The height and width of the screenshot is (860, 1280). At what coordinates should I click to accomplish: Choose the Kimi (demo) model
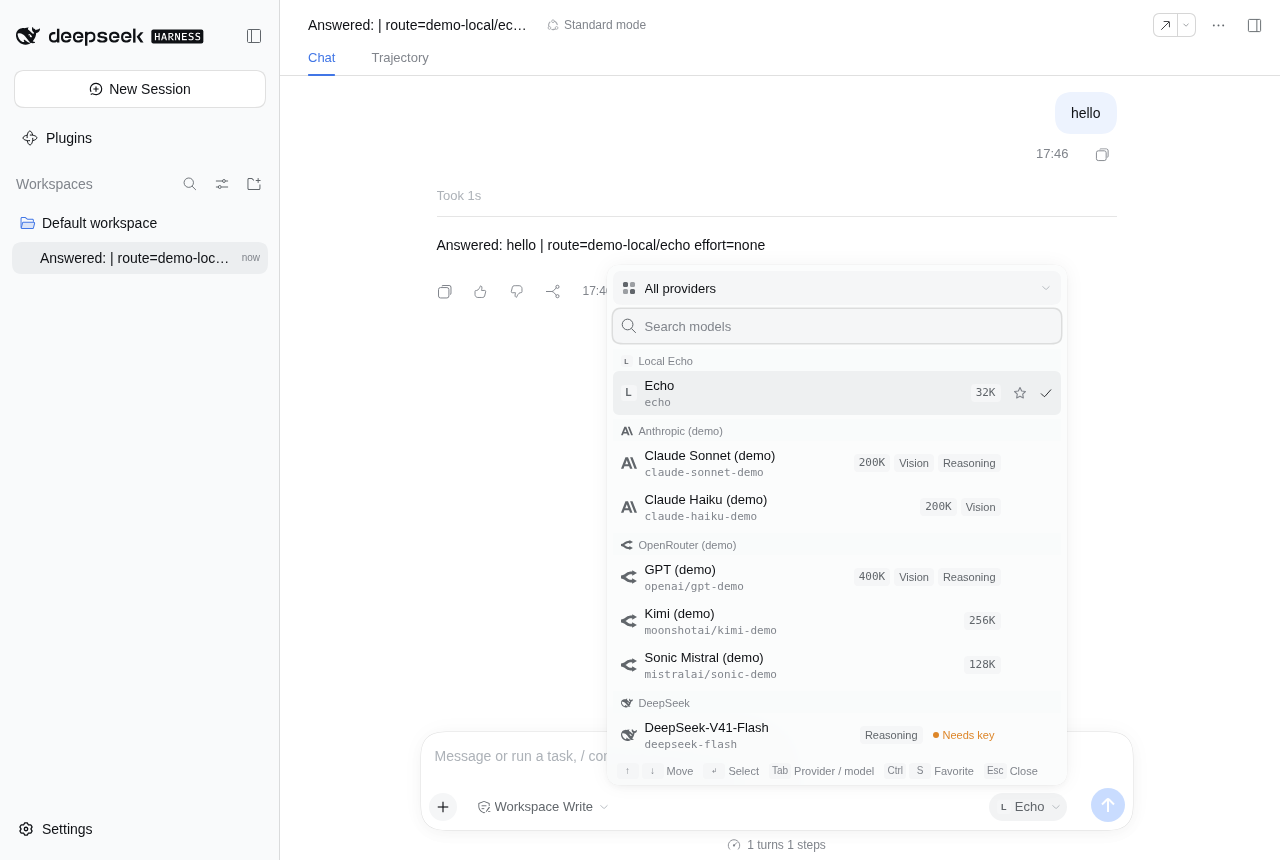coord(837,621)
